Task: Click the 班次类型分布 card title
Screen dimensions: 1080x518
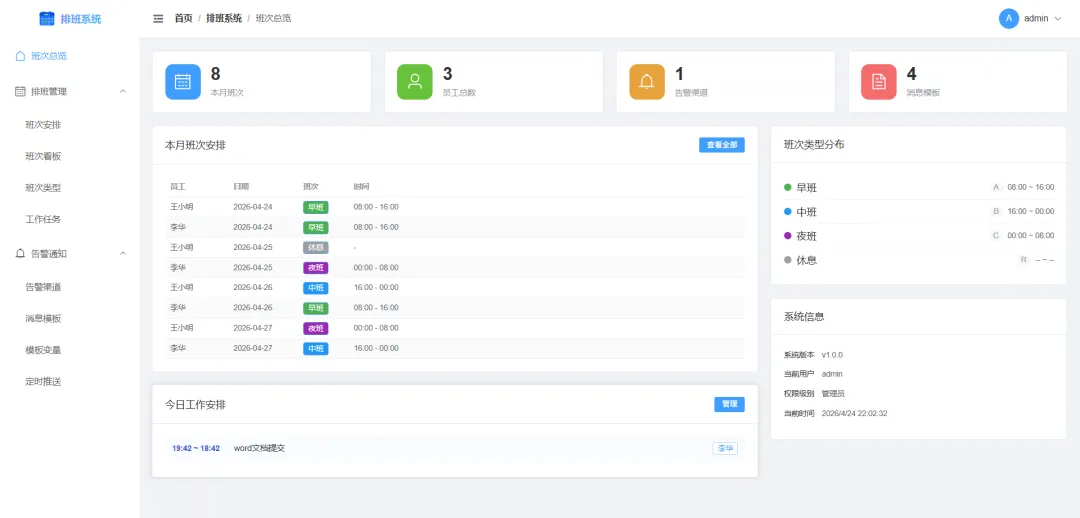Action: coord(815,145)
